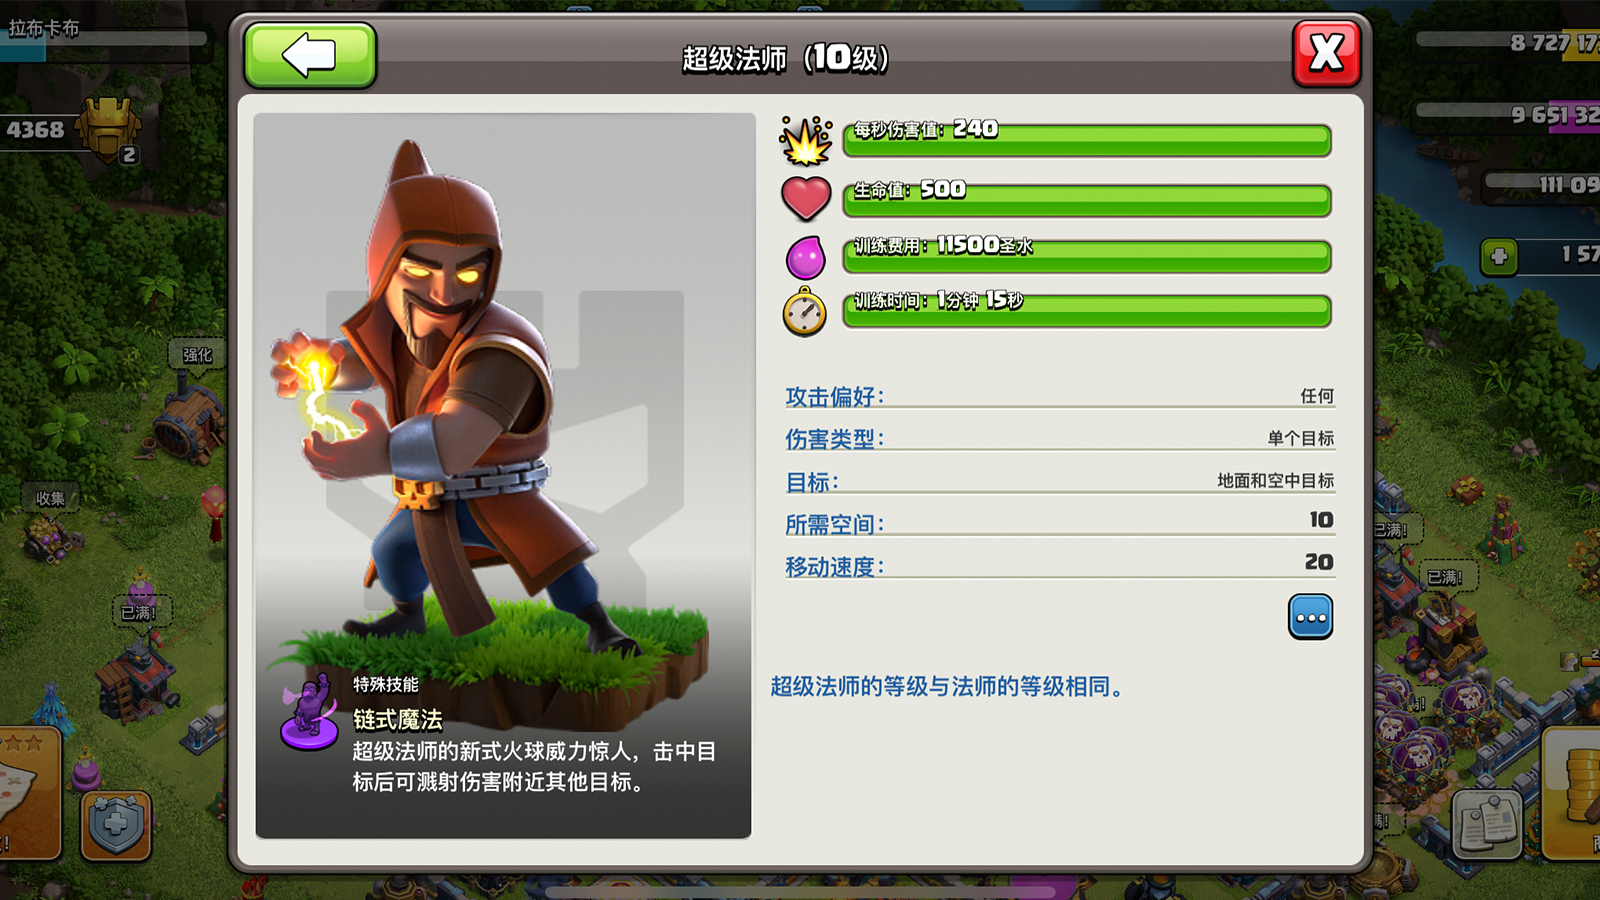Click the 移动速度 movement speed row
The image size is (1600, 900).
[x=1059, y=565]
